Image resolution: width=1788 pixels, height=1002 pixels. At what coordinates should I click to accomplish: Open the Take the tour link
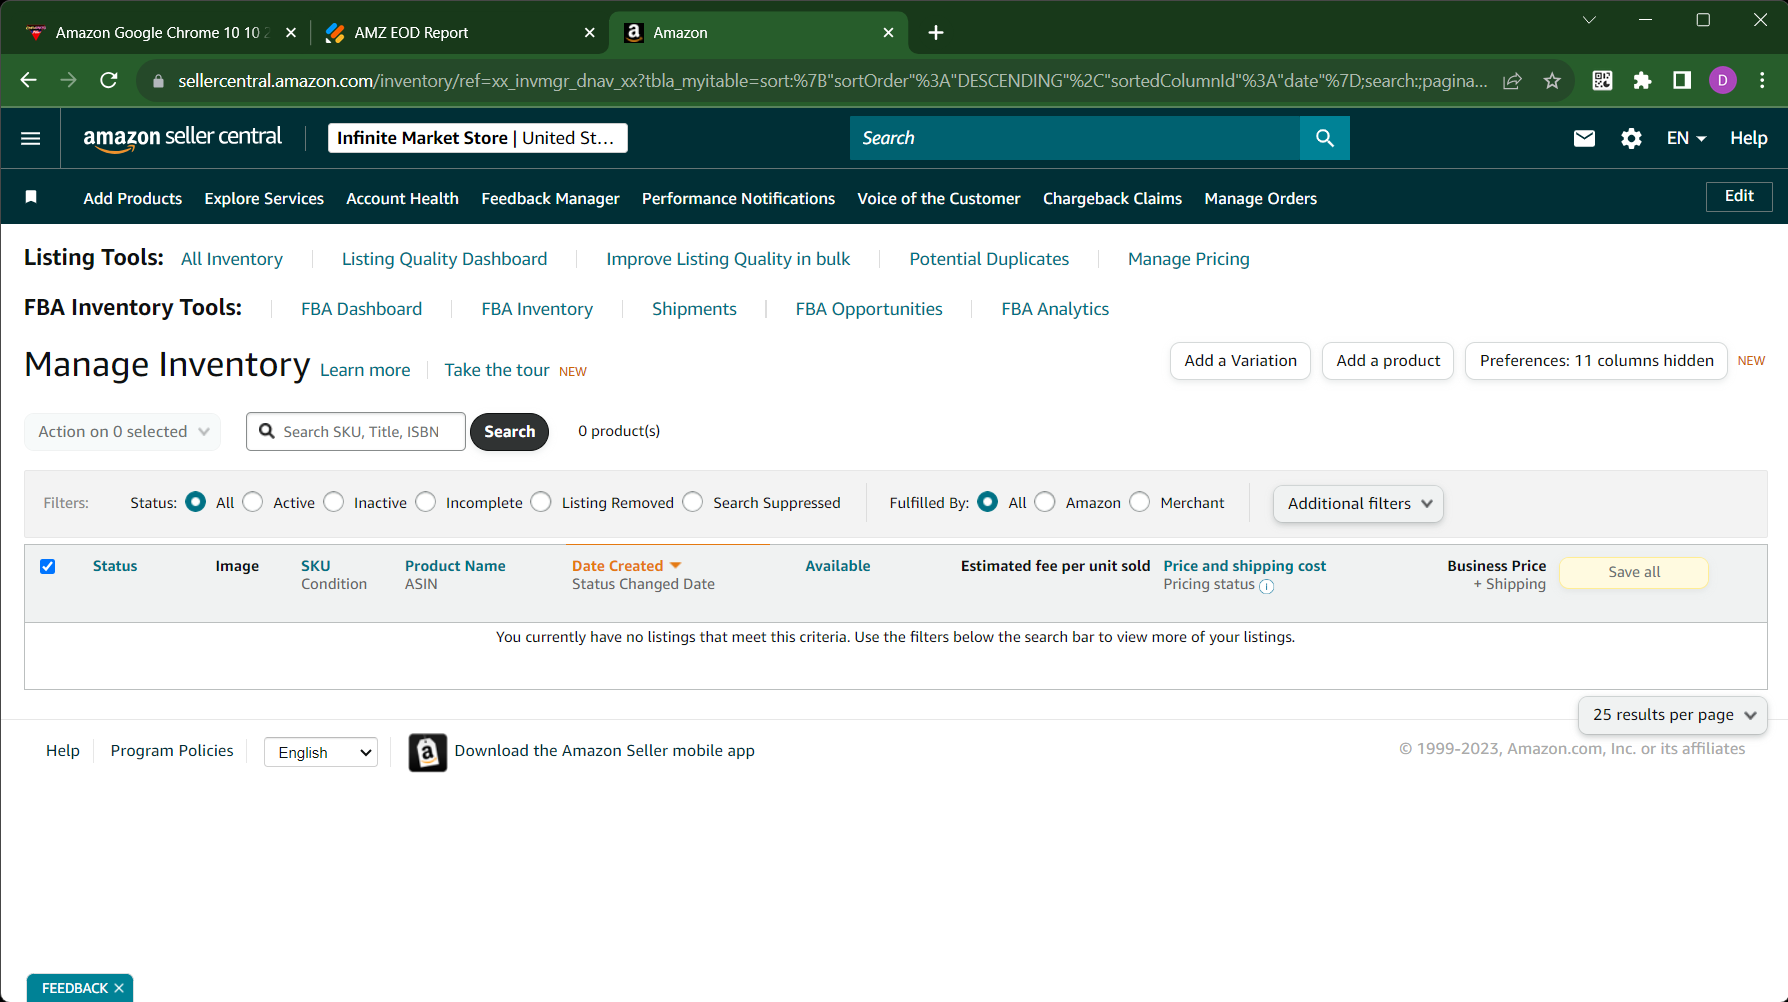coord(497,370)
